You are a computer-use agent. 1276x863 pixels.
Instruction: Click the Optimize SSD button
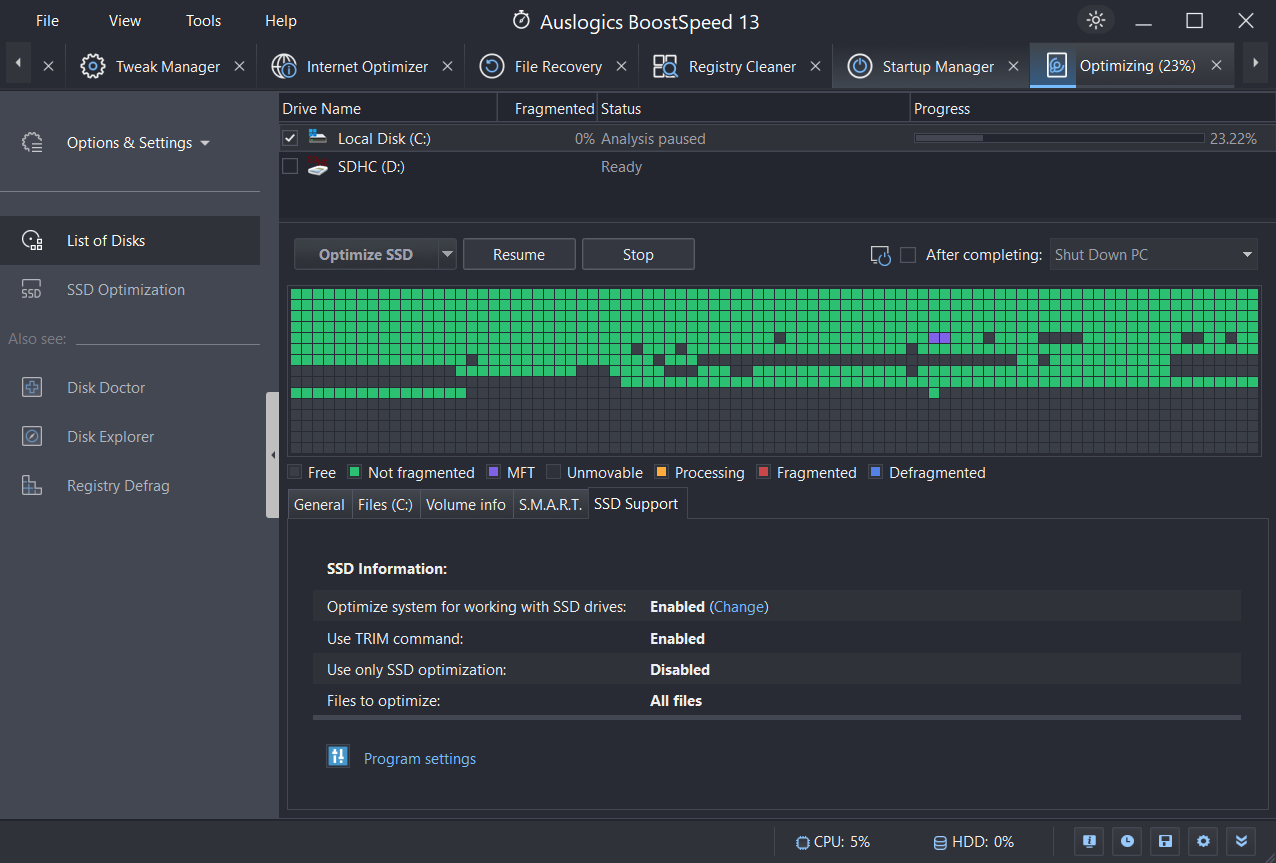pyautogui.click(x=366, y=255)
